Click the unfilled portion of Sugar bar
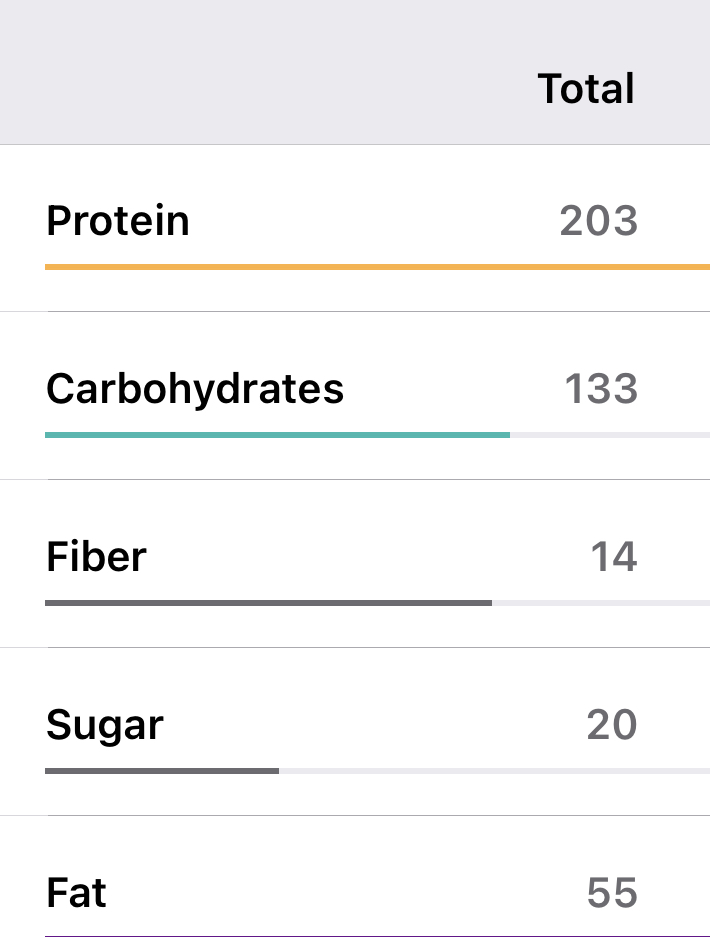The width and height of the screenshot is (710, 937). tap(494, 771)
